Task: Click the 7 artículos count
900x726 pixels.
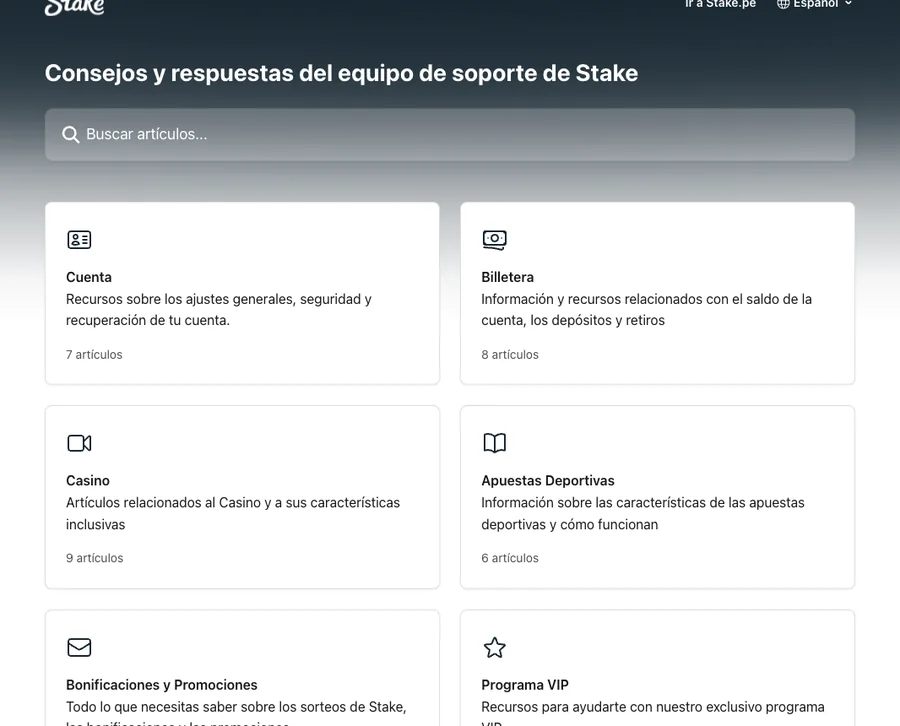Action: (x=94, y=355)
